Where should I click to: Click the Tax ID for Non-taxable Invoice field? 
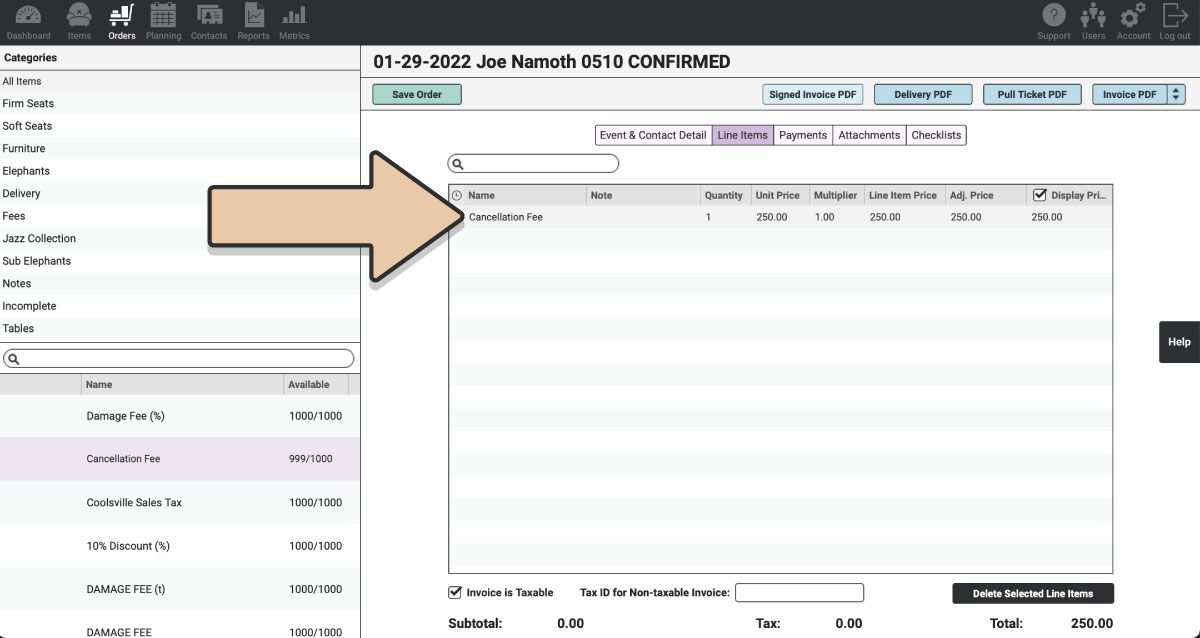click(x=799, y=593)
